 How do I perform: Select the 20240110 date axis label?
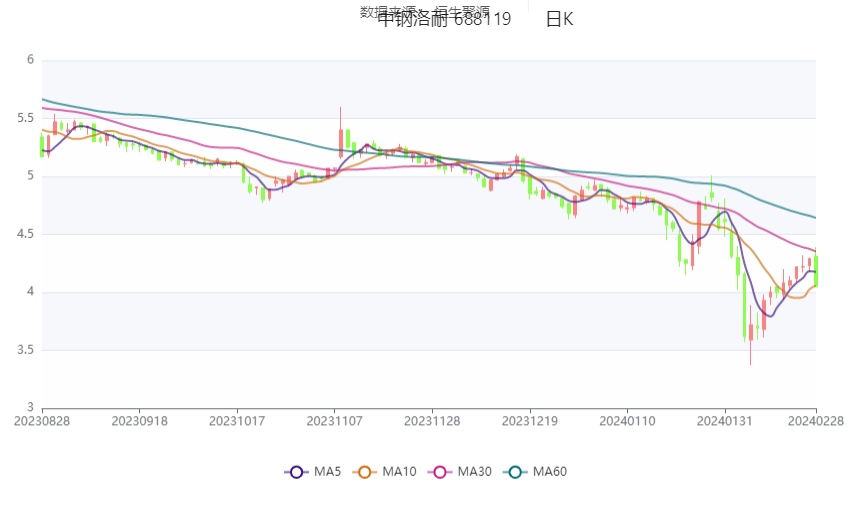pos(627,421)
